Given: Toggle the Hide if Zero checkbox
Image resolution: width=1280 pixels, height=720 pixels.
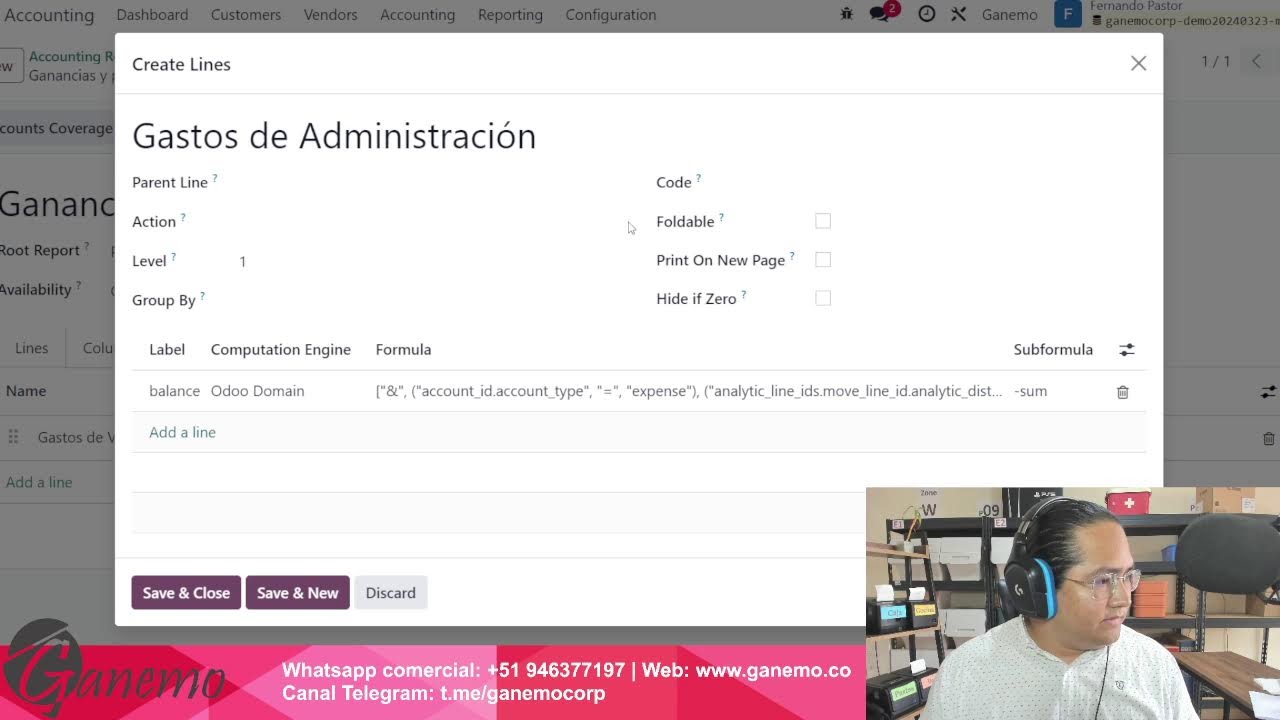Looking at the screenshot, I should coord(823,298).
